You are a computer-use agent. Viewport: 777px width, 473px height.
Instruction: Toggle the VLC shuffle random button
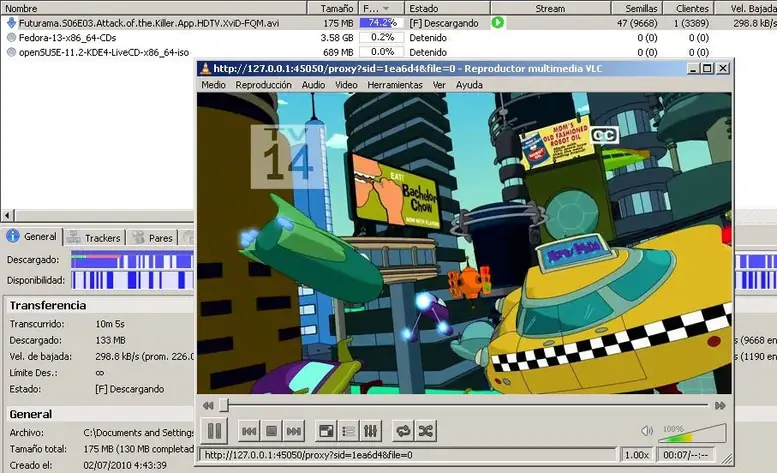coord(426,431)
